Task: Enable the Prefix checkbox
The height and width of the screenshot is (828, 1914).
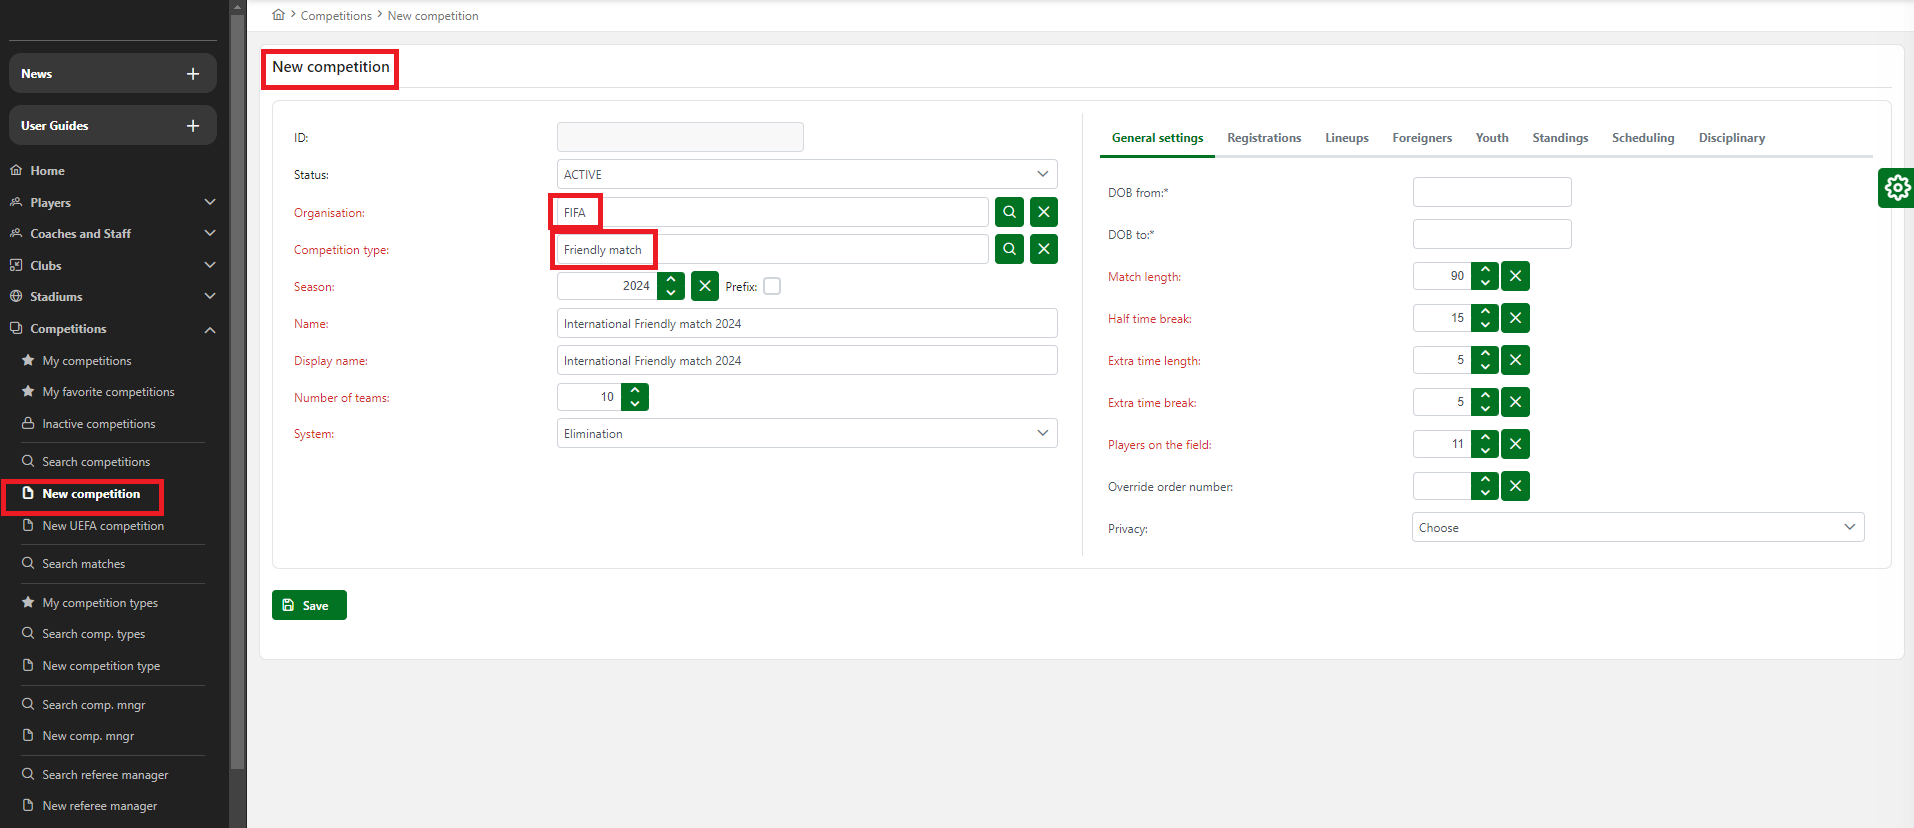Action: (x=772, y=286)
